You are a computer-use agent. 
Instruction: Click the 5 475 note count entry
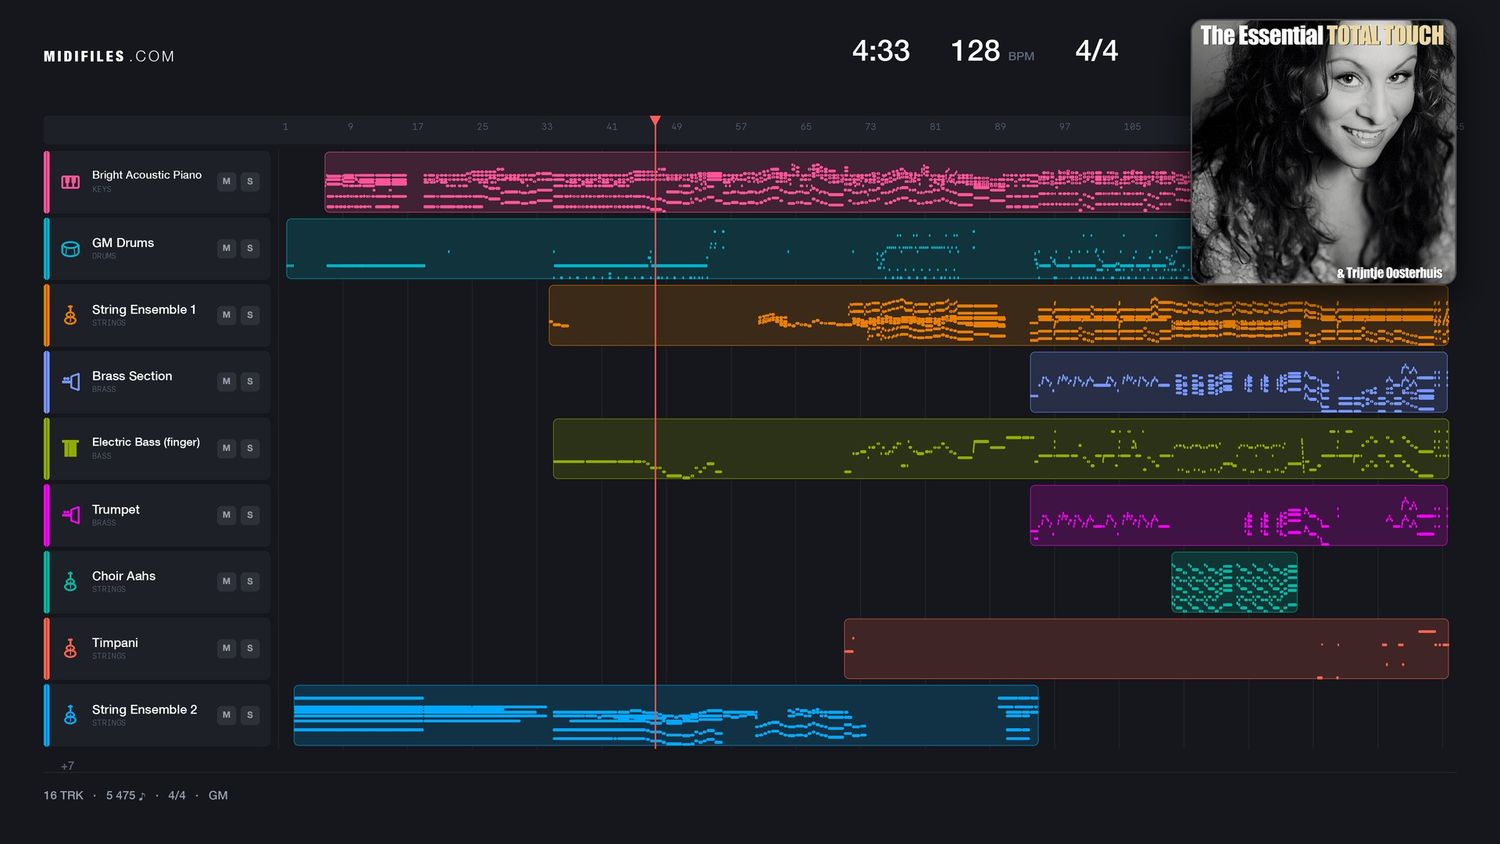coord(126,796)
